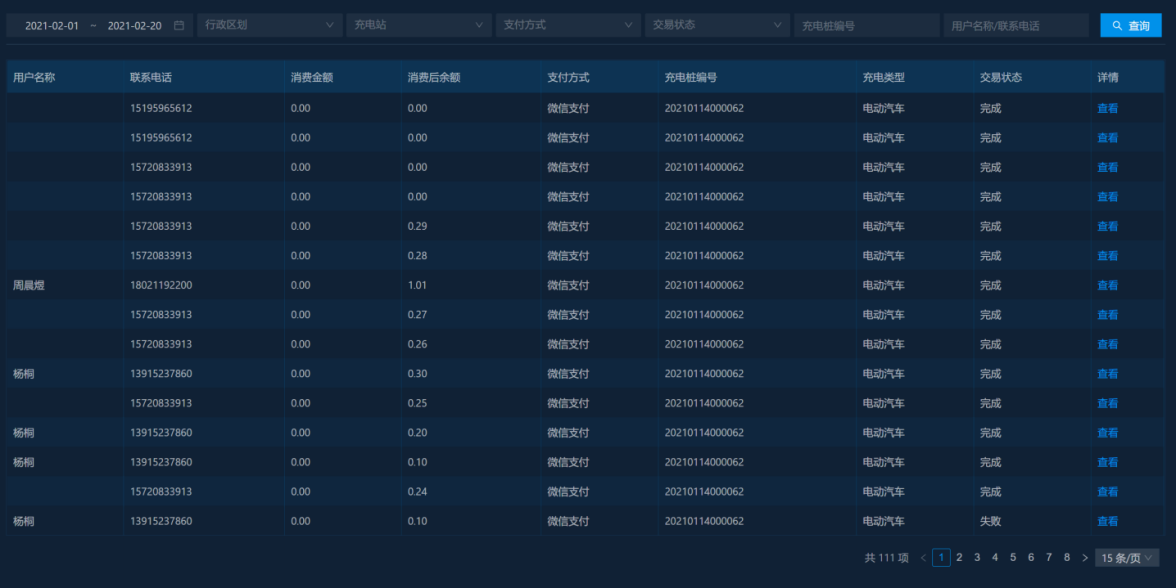1176x588 pixels.
Task: Select start date 2021-02-01 field
Action: click(x=52, y=26)
